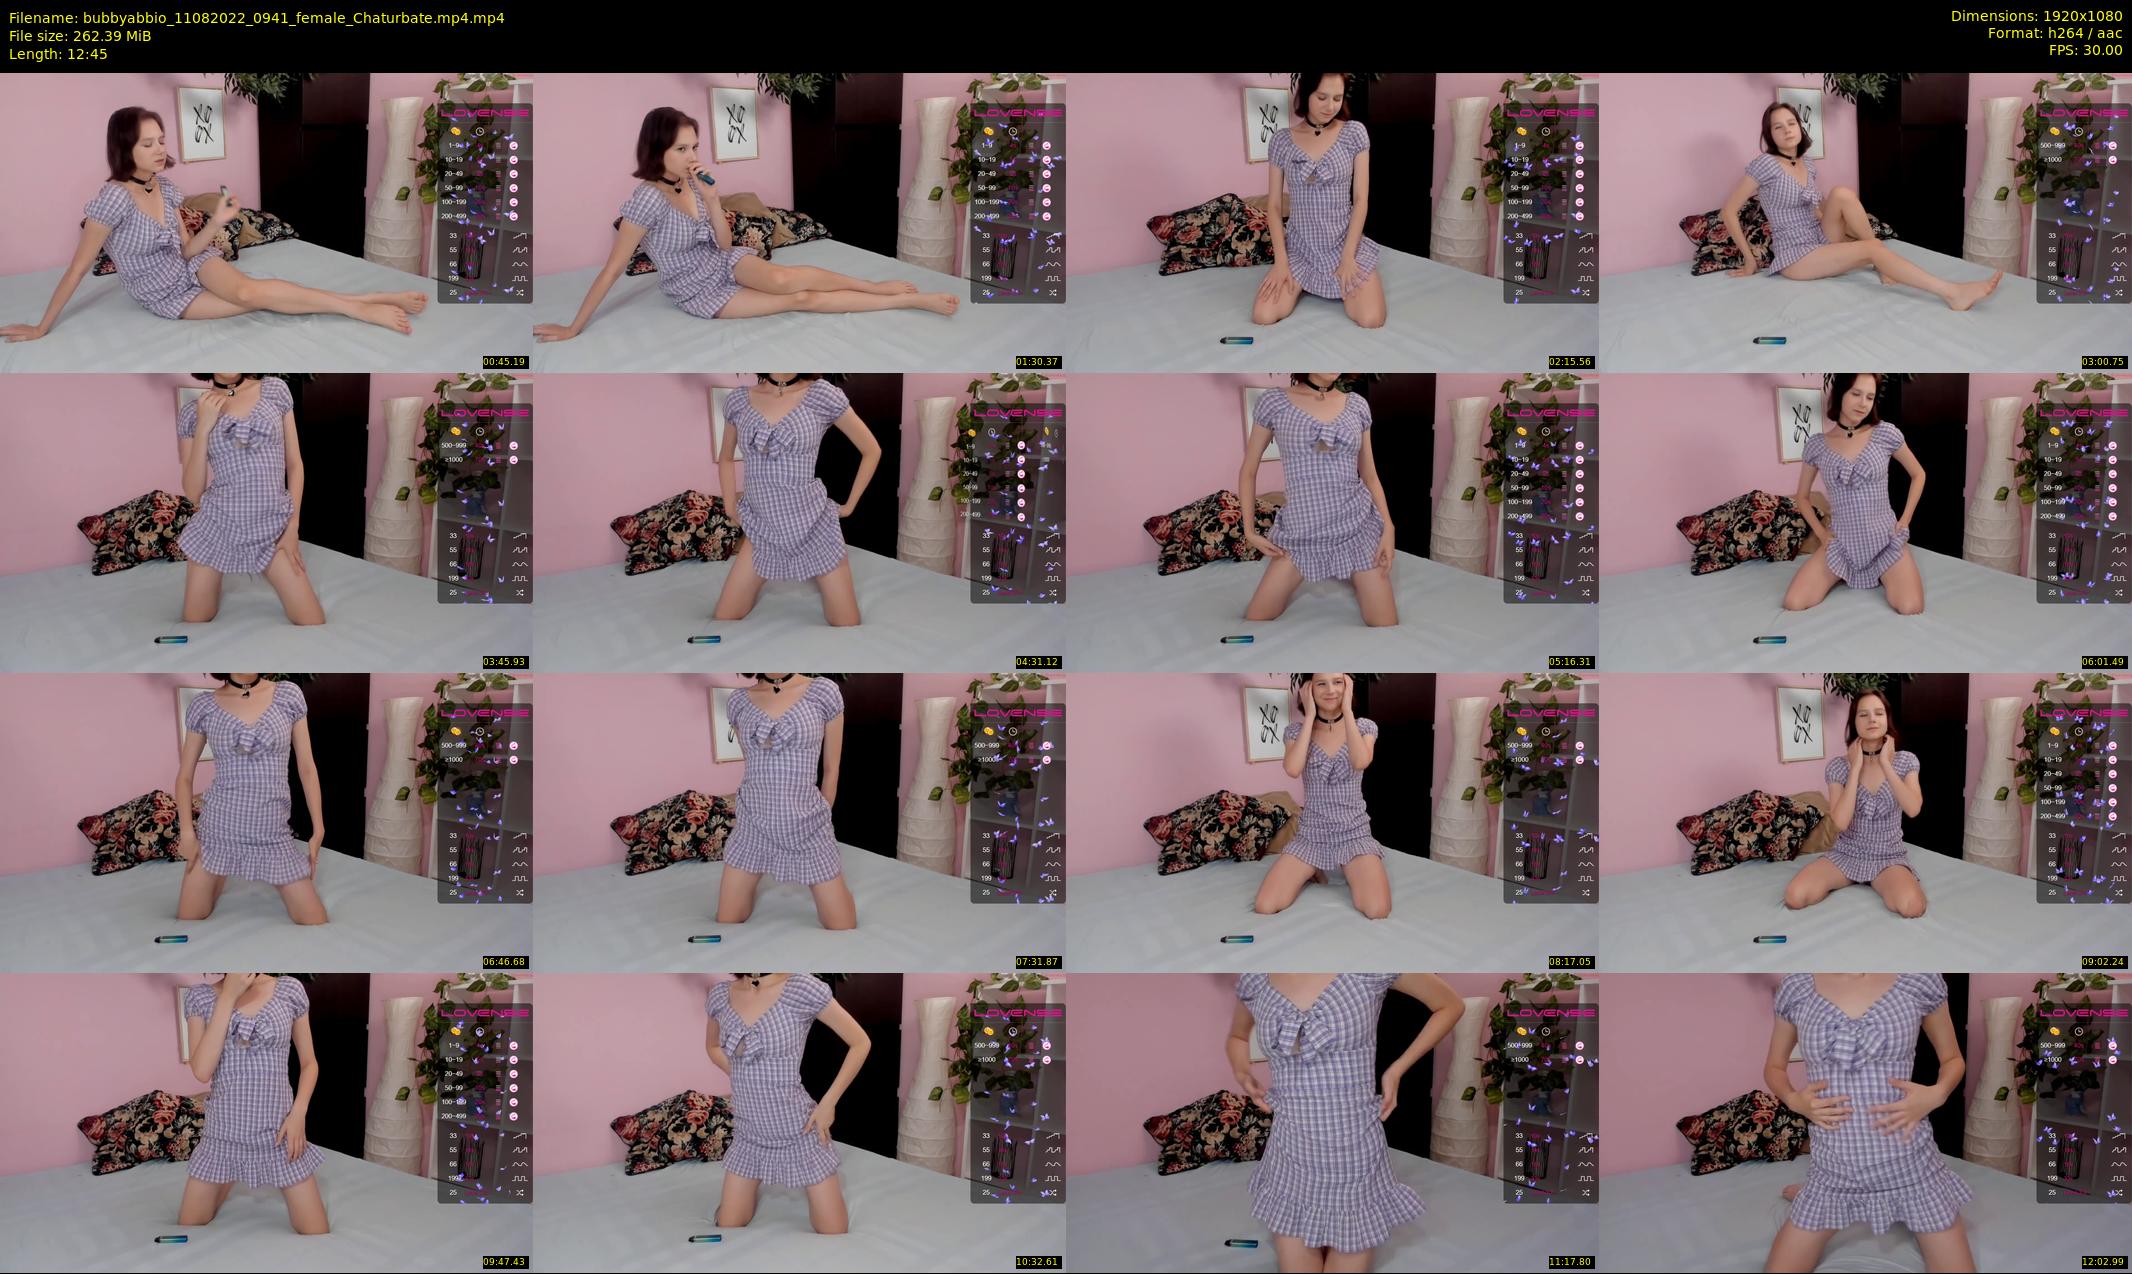Click the thumbnail marked 06:46.68

coord(266,822)
